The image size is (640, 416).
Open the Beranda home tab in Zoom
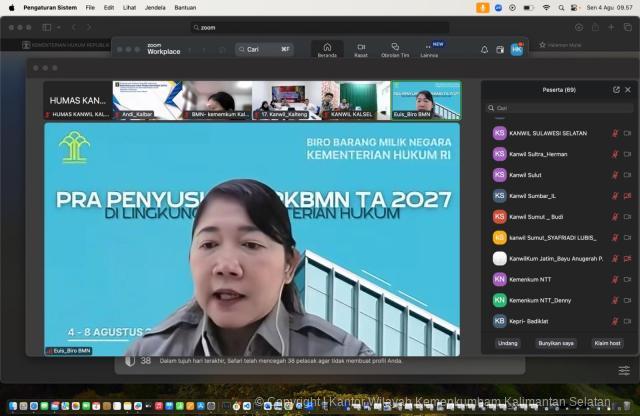327,50
